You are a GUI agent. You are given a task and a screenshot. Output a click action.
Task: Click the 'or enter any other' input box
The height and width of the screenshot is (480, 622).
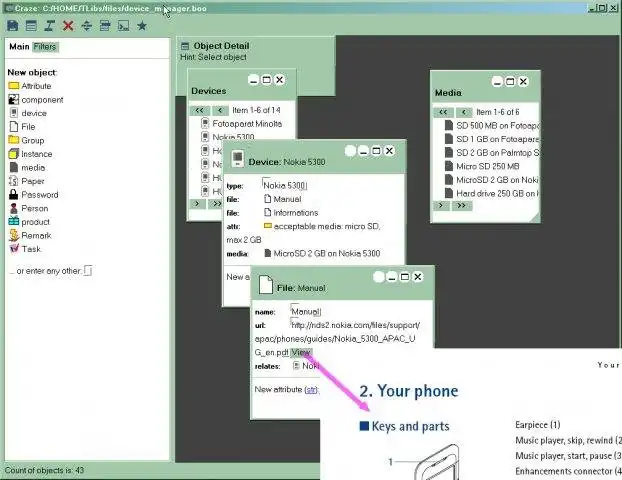pos(88,271)
